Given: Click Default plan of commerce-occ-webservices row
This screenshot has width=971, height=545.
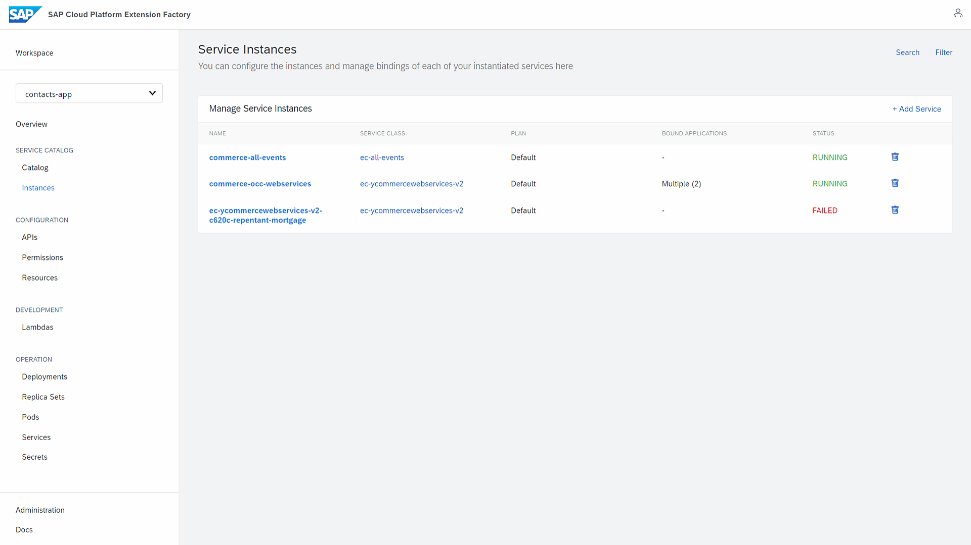Looking at the screenshot, I should (x=523, y=184).
